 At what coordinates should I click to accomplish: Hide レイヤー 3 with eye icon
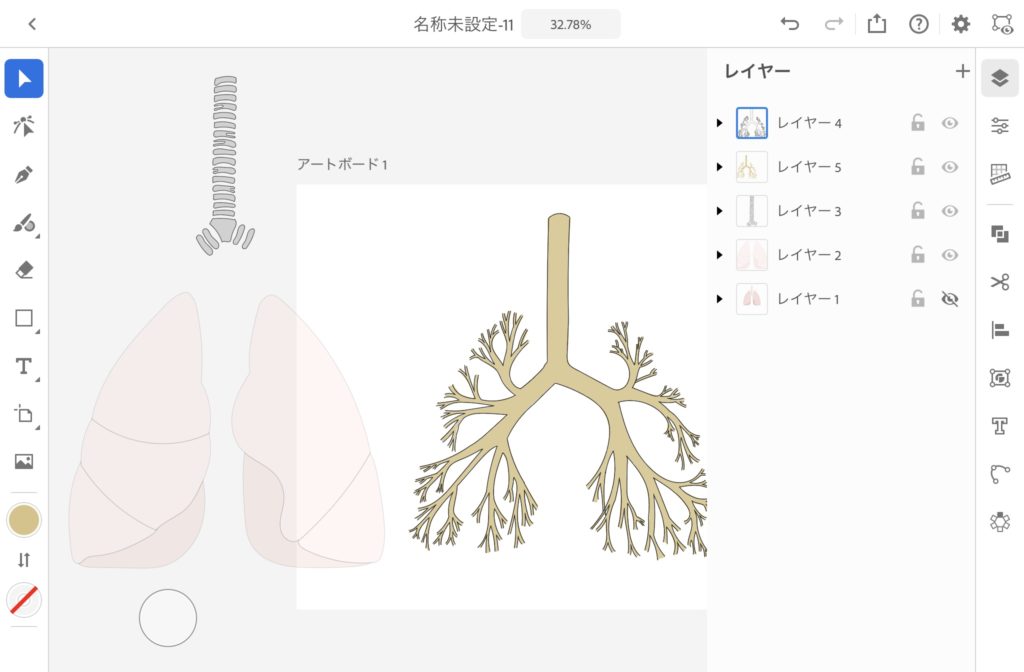[950, 211]
